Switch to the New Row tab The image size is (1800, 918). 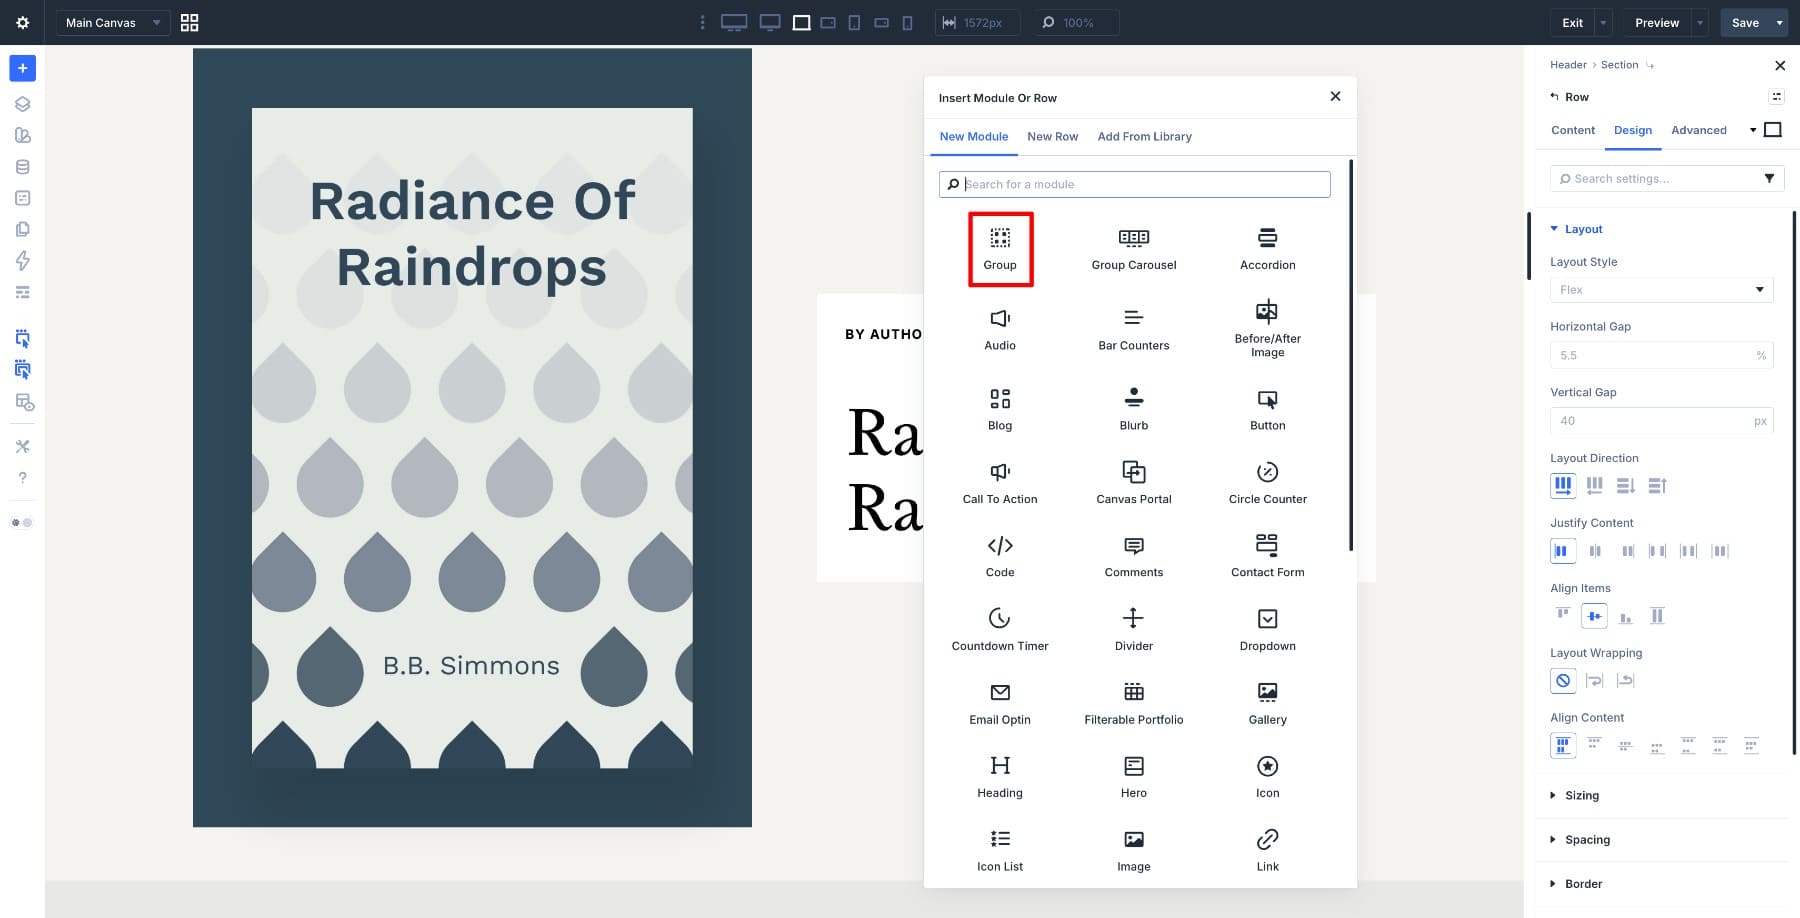[1052, 136]
